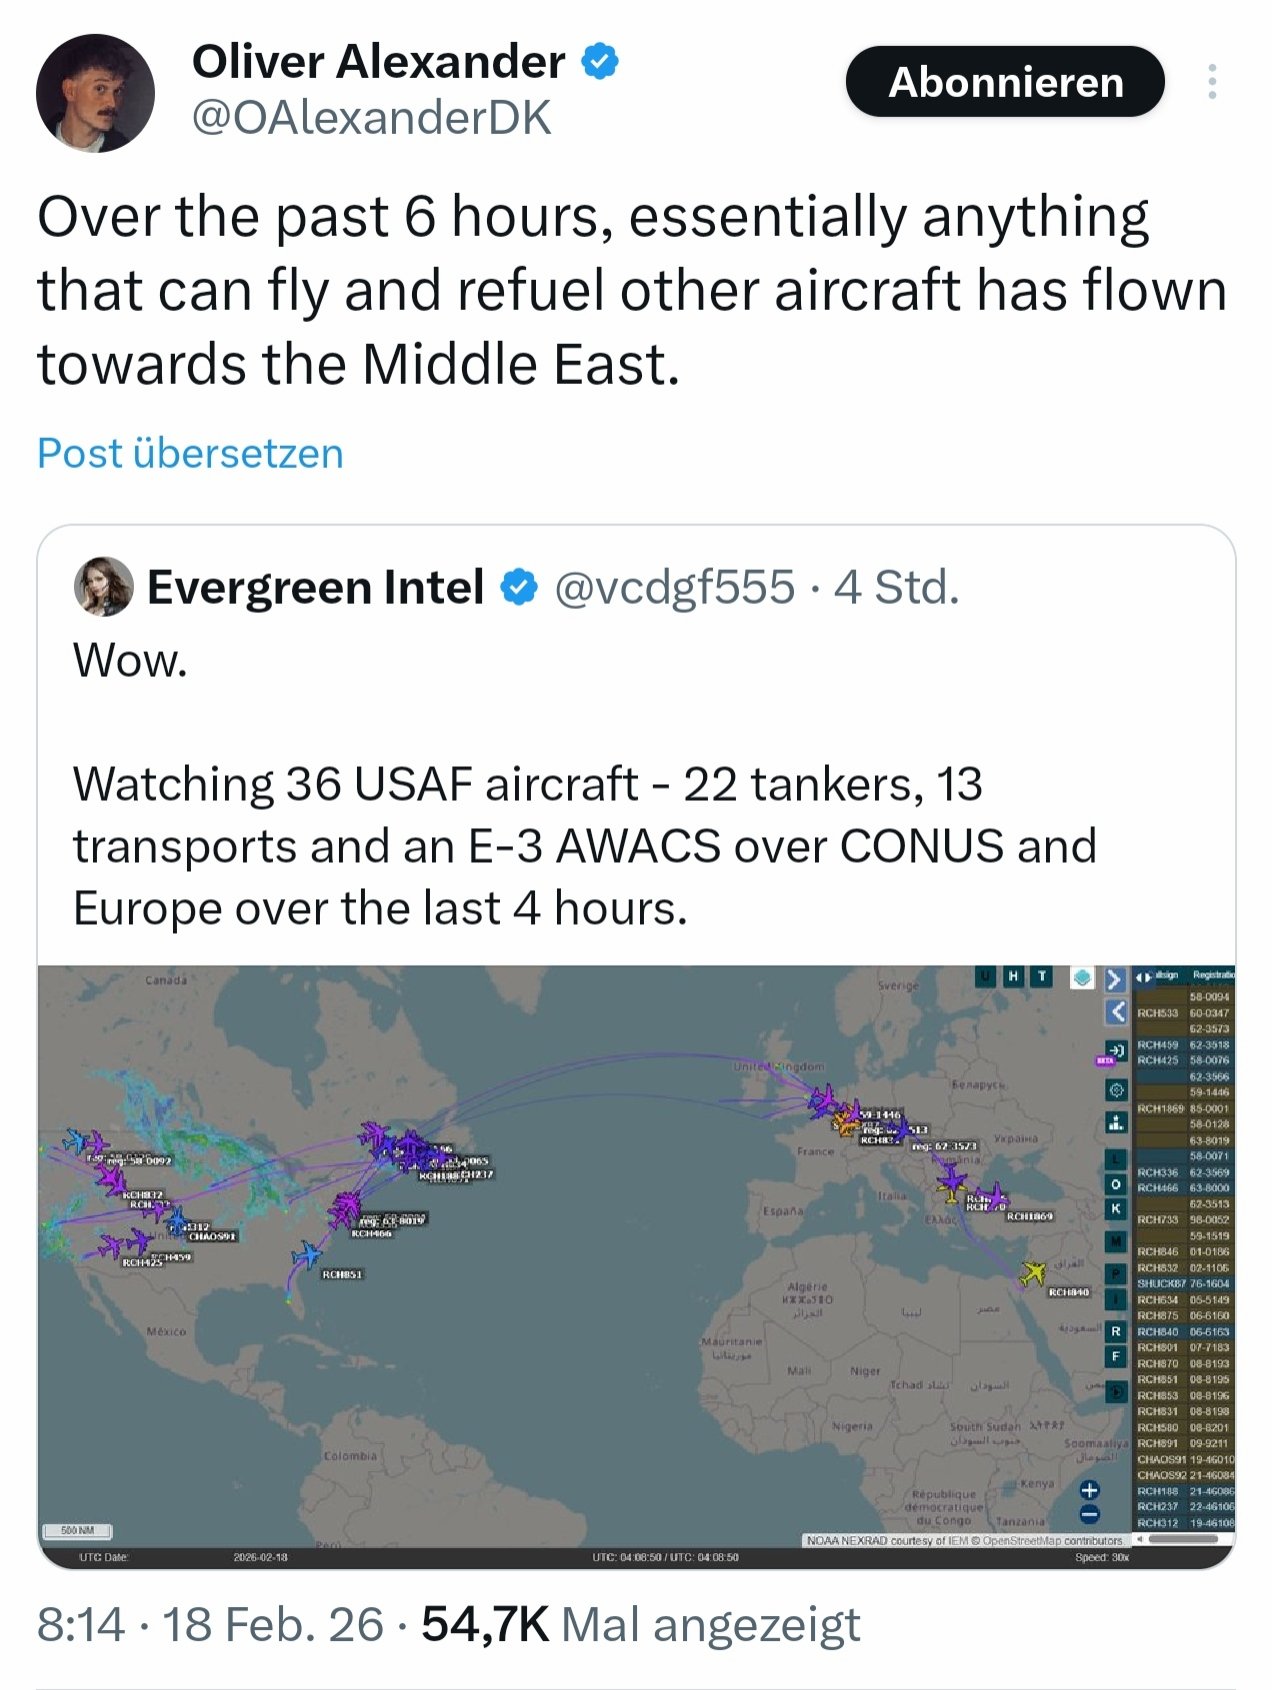
Task: Toggle the H button on the map
Action: 1014,976
